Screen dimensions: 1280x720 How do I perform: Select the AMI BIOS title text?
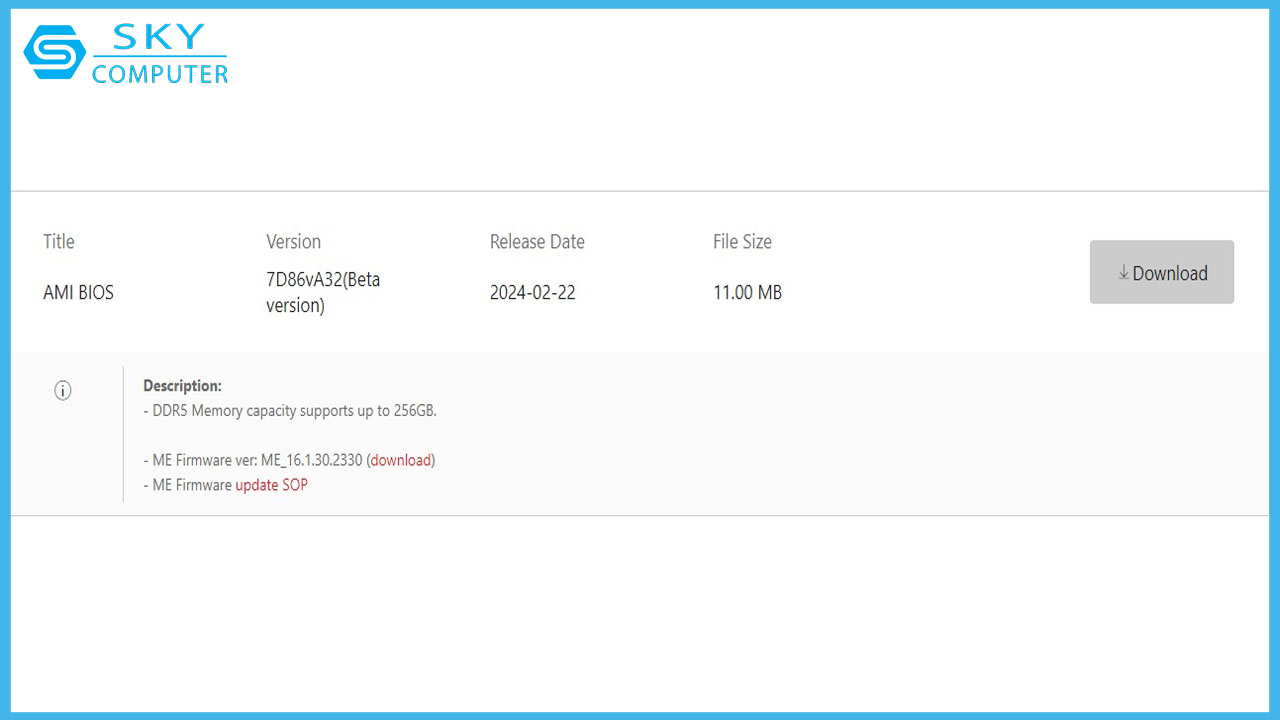[78, 293]
